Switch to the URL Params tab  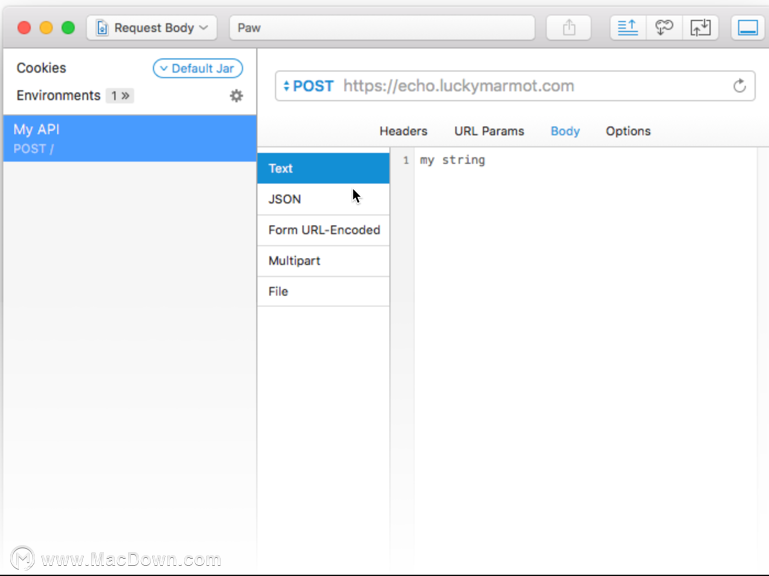tap(489, 131)
